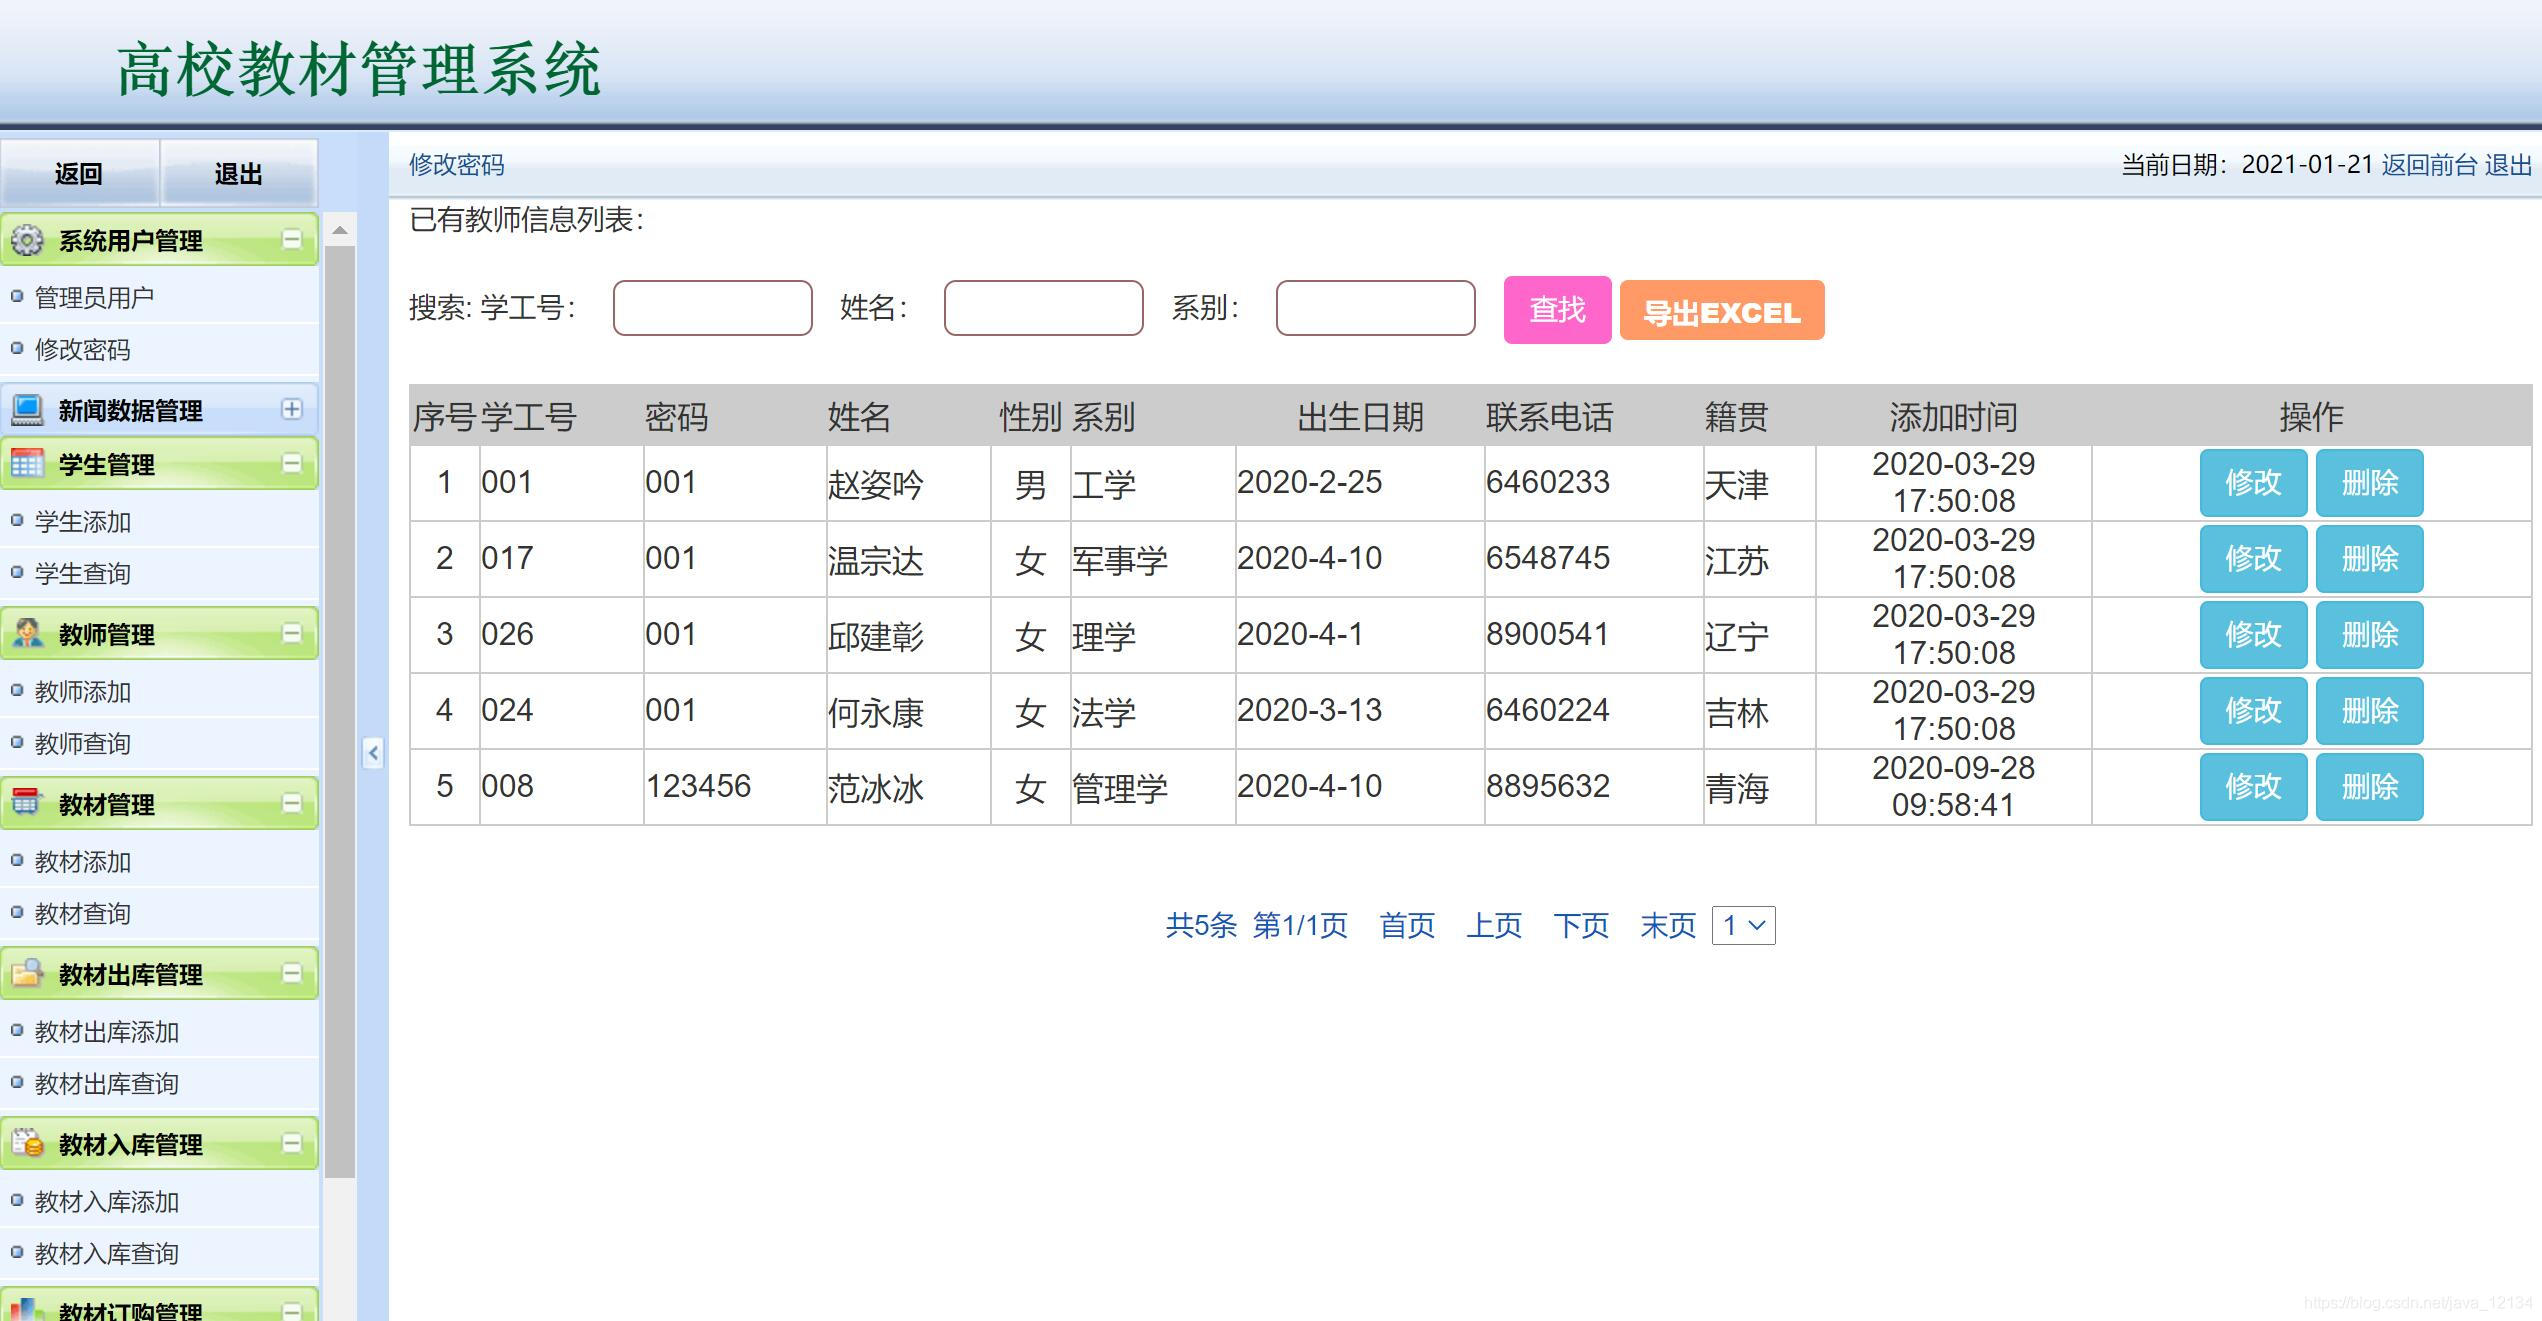Focus the 学工号 search input field

click(x=712, y=308)
